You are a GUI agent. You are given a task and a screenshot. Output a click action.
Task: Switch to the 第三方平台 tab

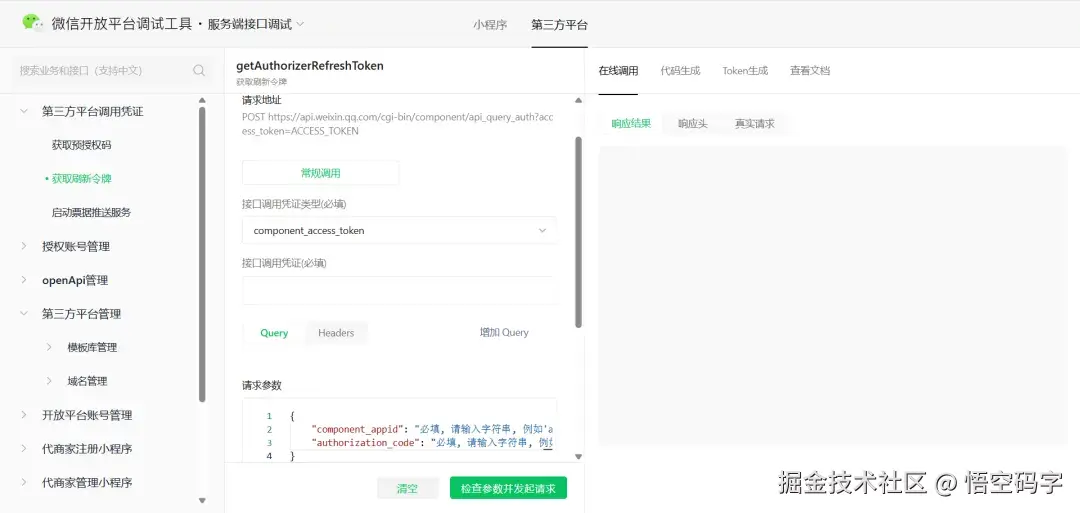pos(559,25)
